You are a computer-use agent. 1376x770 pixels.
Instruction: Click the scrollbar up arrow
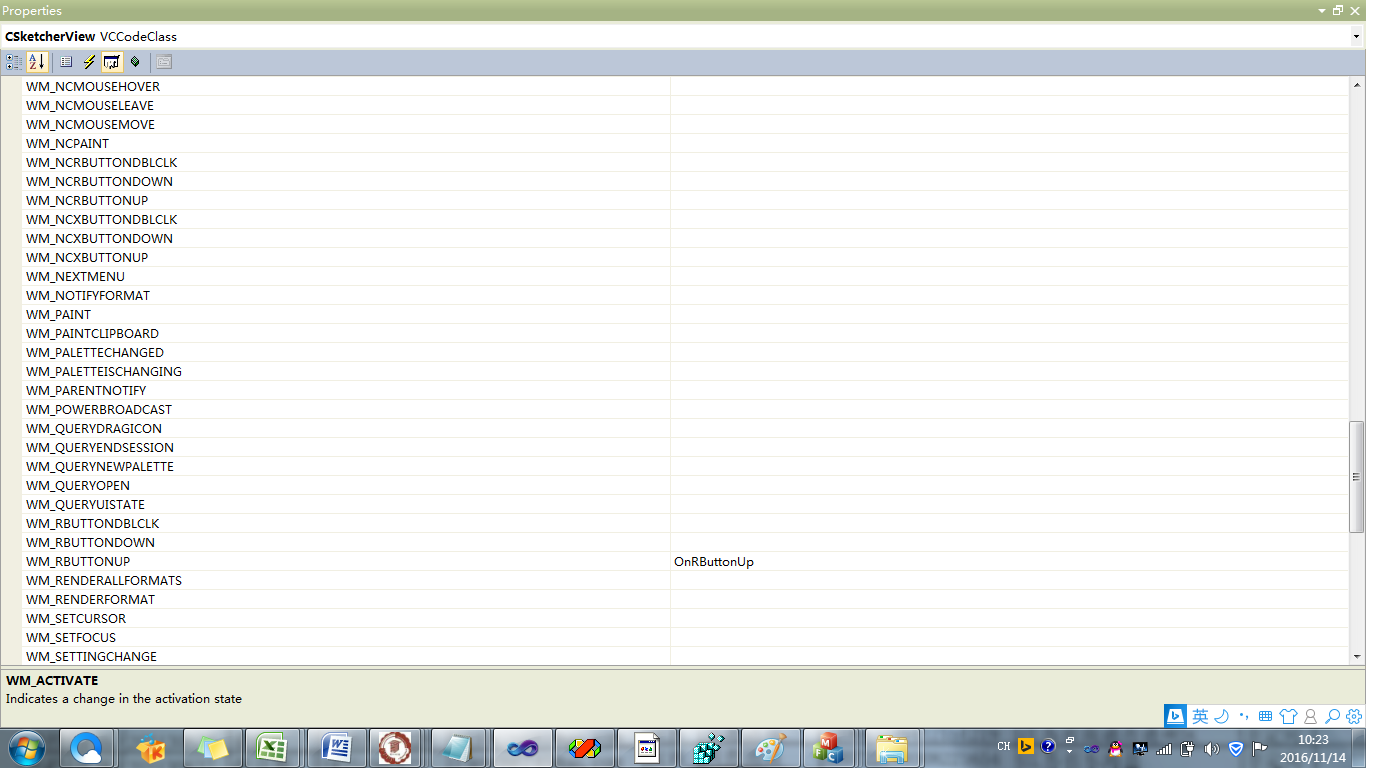click(1357, 85)
